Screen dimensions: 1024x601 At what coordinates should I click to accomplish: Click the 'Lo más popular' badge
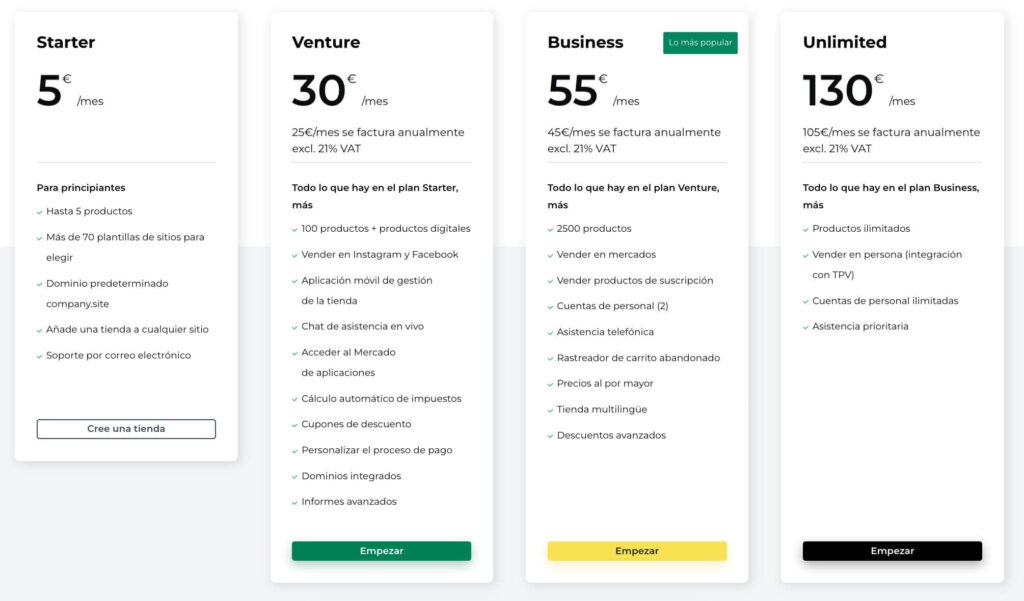point(700,42)
